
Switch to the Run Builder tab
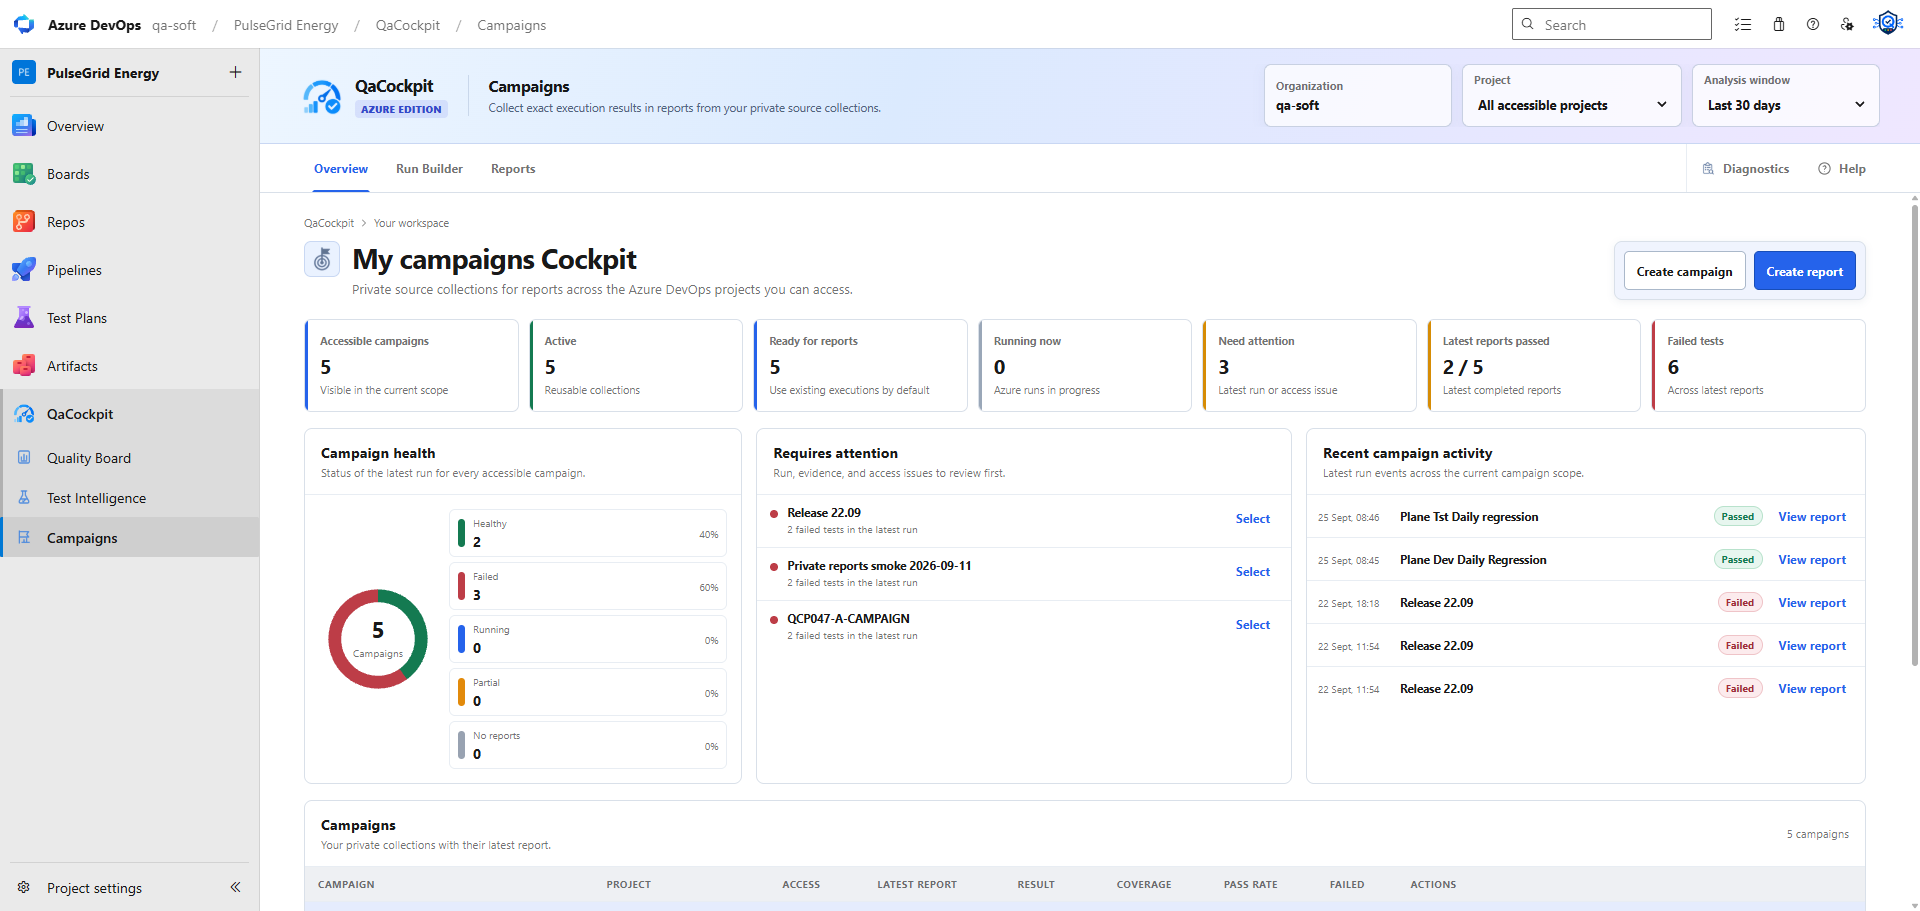tap(429, 169)
